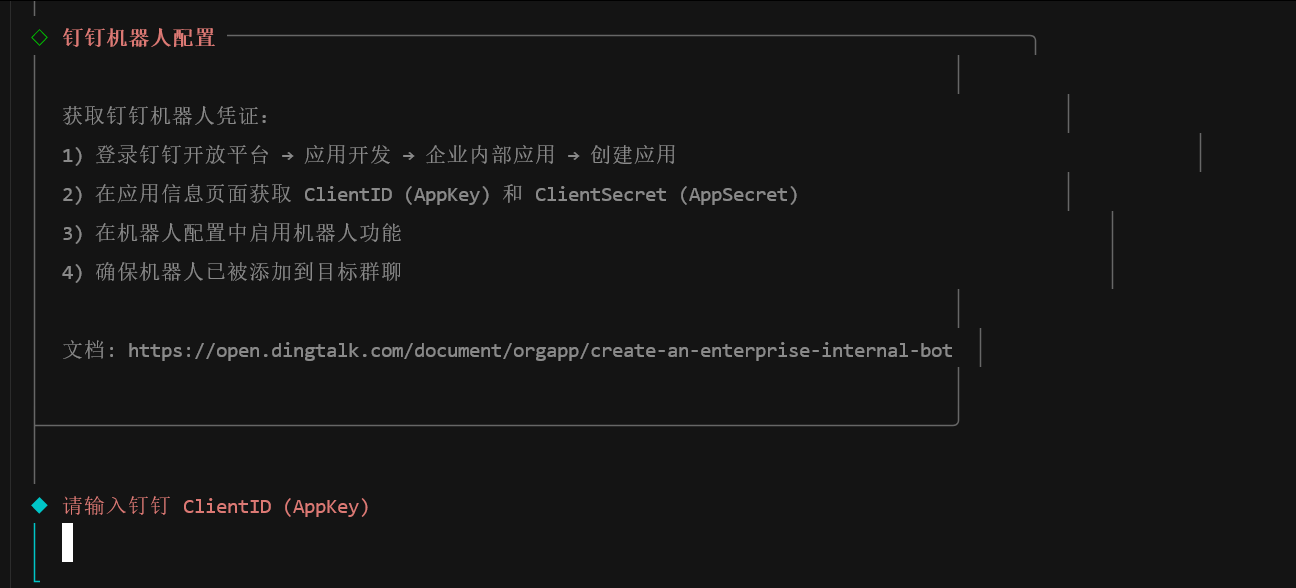This screenshot has width=1296, height=588.
Task: Click the 获取钉钉机器人凭证 heading line
Action: pos(166,116)
